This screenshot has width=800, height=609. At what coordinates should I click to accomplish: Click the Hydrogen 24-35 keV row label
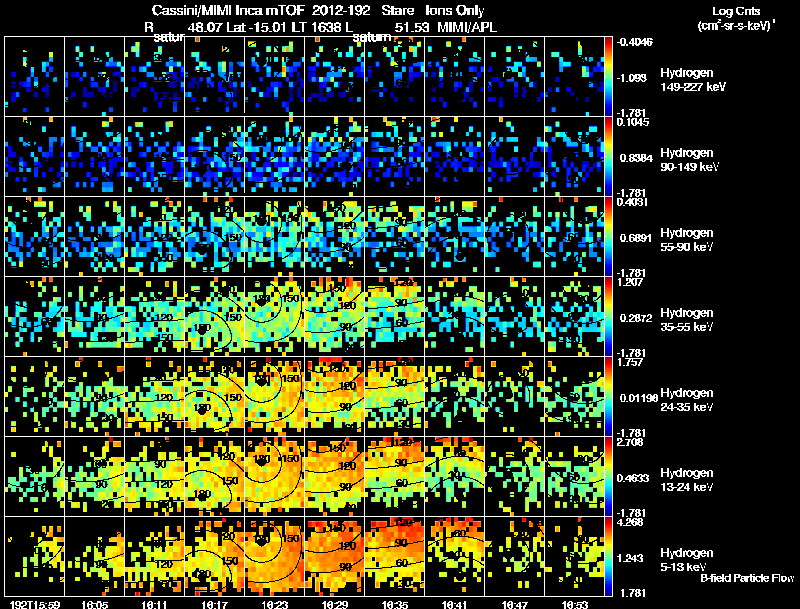point(687,400)
